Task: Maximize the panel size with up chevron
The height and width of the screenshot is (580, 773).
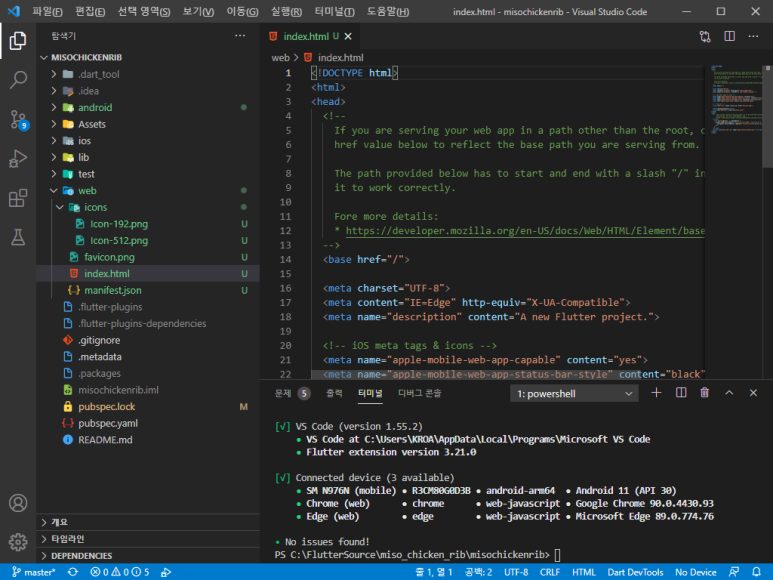Action: click(729, 393)
